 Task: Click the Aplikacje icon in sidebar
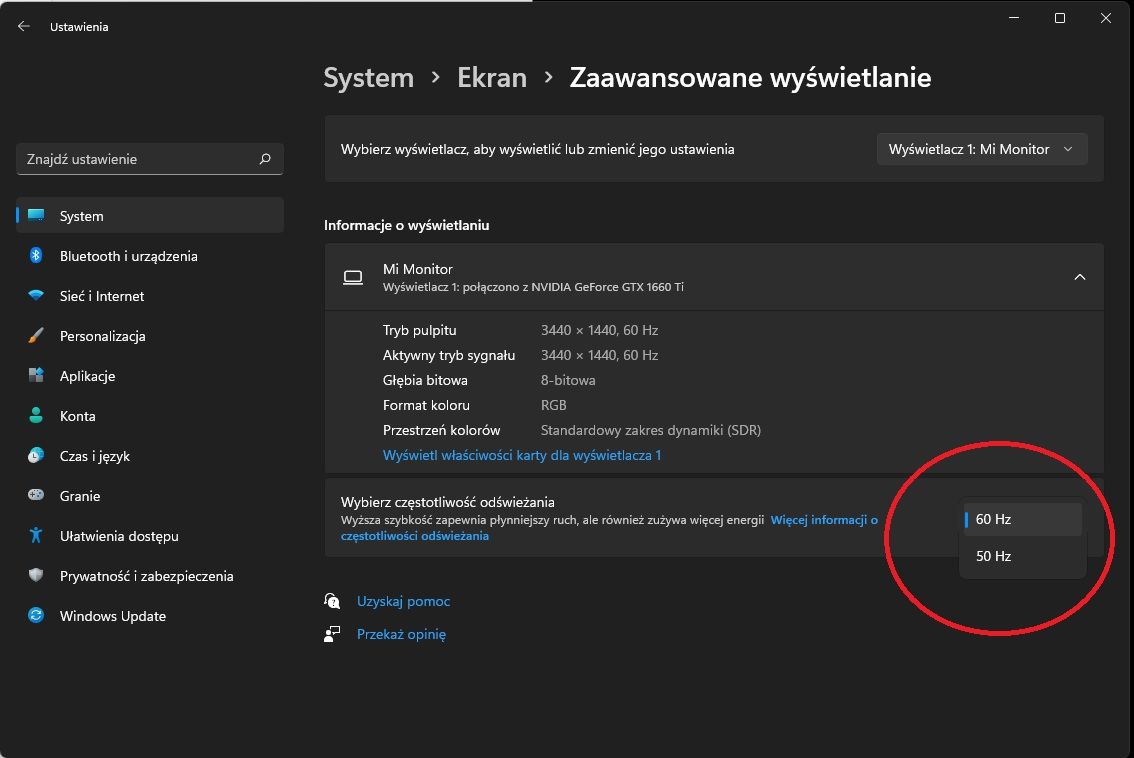click(36, 376)
